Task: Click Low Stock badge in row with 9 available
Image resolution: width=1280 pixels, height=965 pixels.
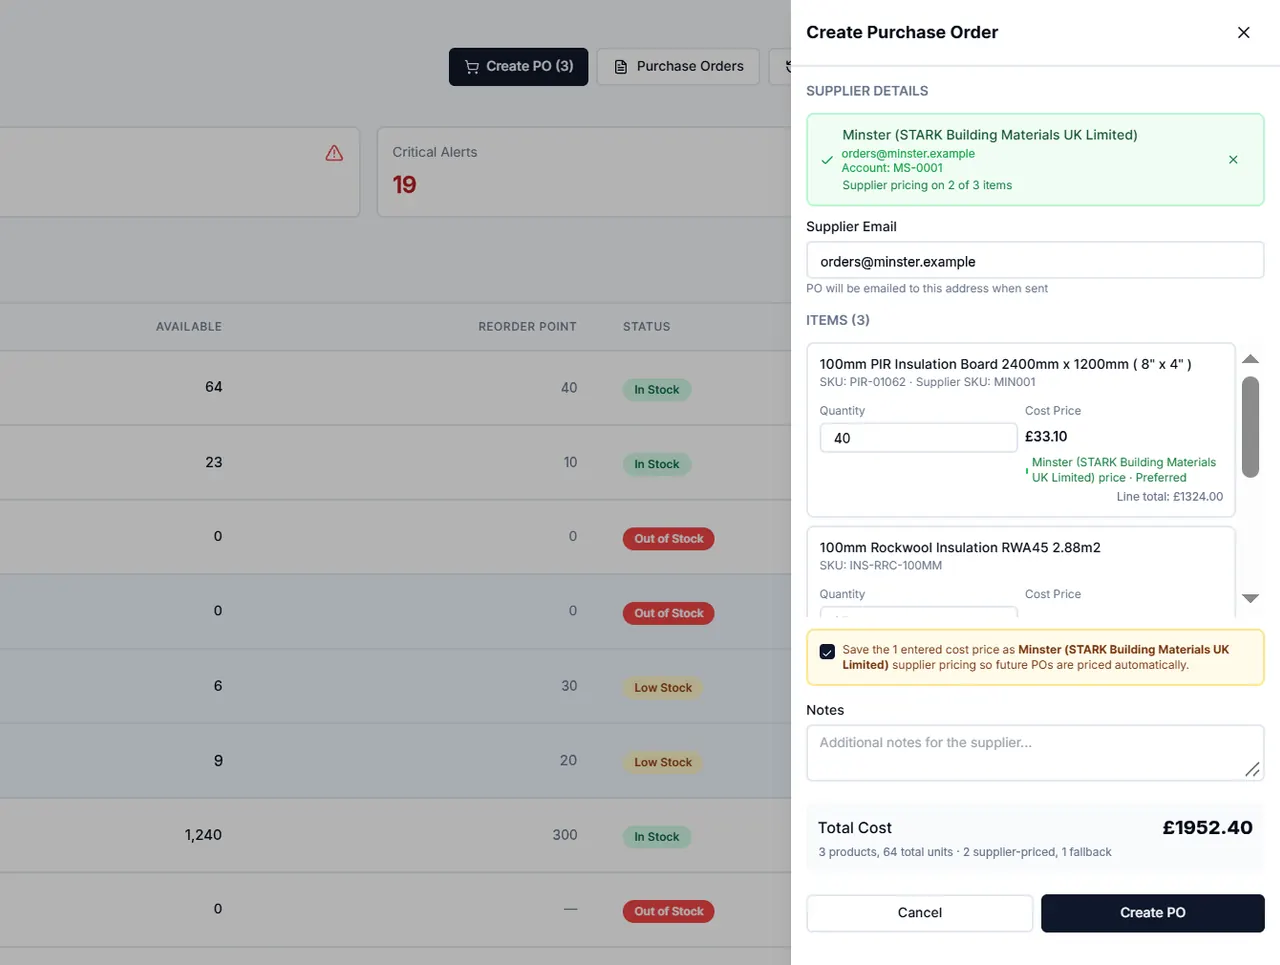Action: pos(663,762)
